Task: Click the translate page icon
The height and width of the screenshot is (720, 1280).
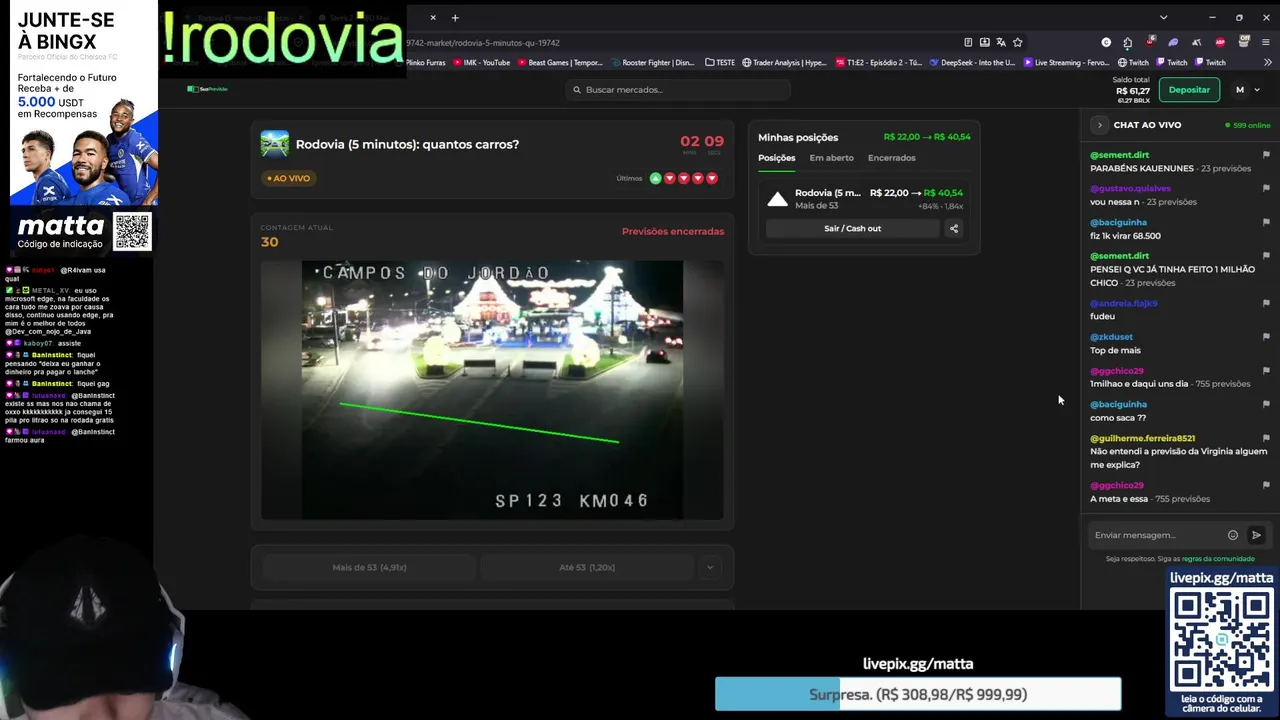Action: (1001, 42)
